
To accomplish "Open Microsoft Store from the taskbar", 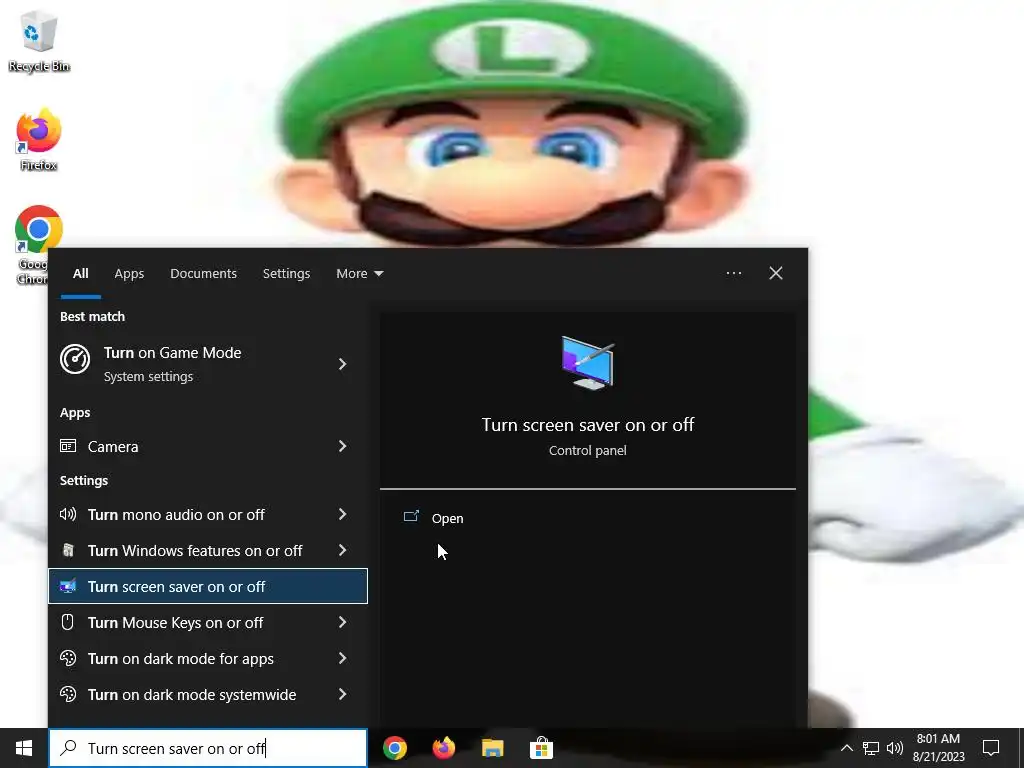I will pos(541,748).
